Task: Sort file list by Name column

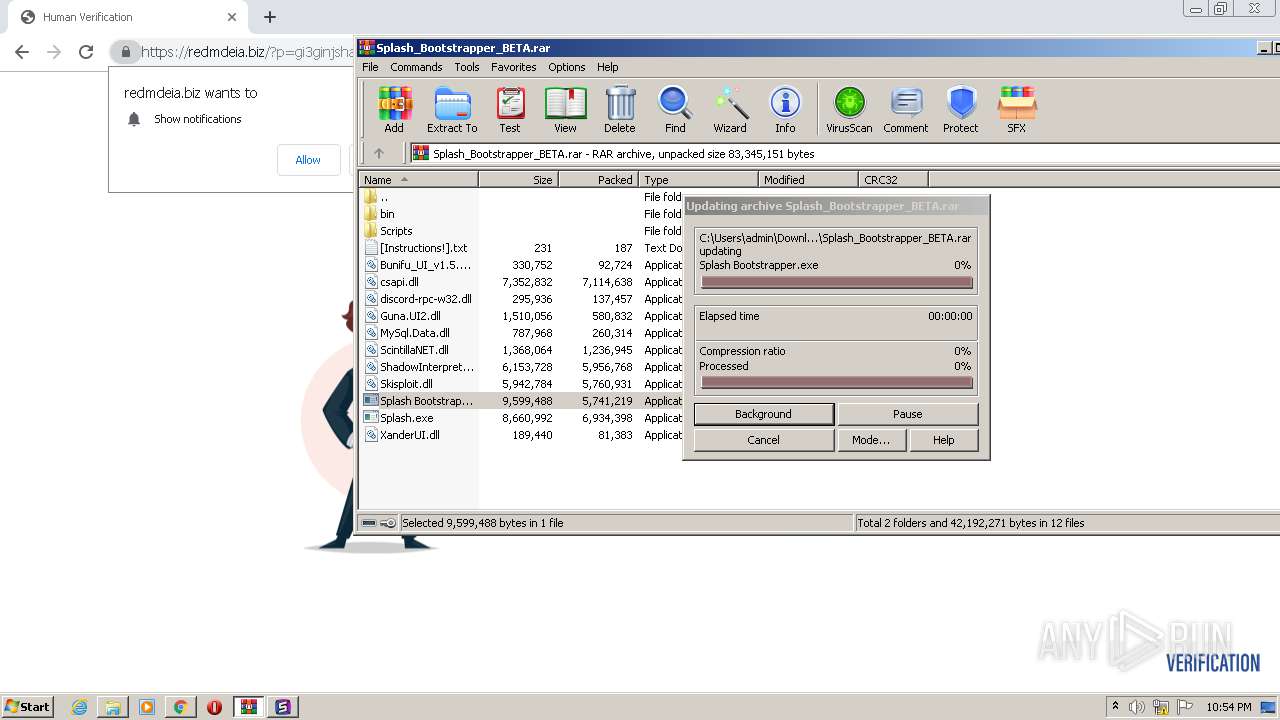Action: point(419,180)
